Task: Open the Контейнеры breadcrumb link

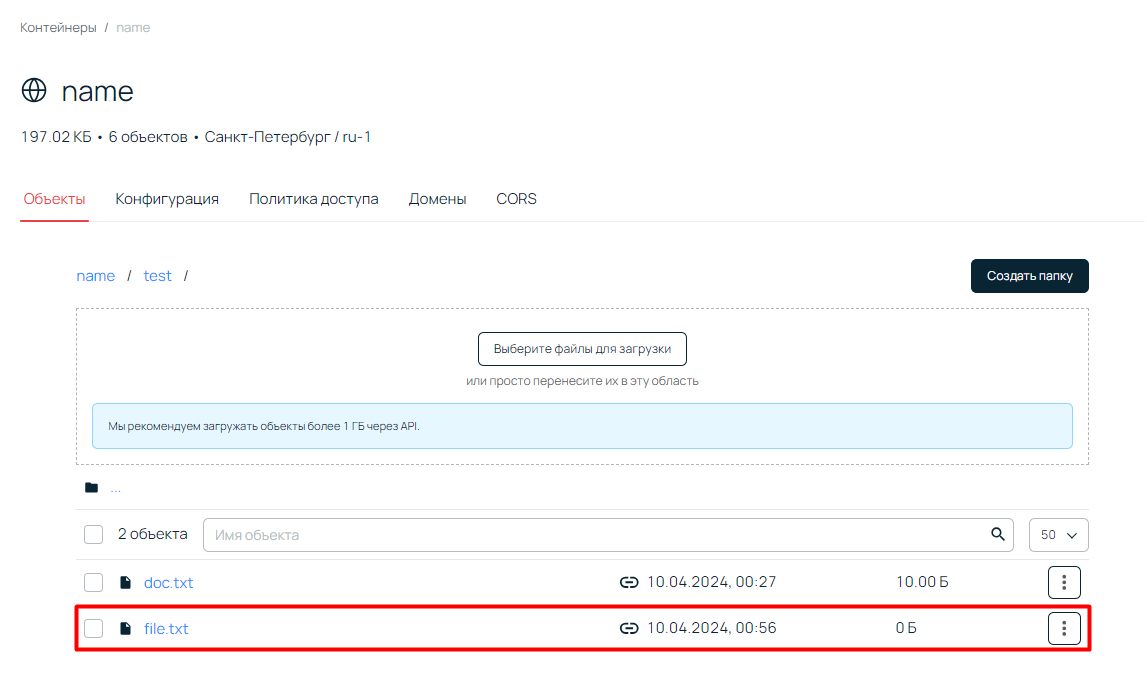Action: [58, 27]
